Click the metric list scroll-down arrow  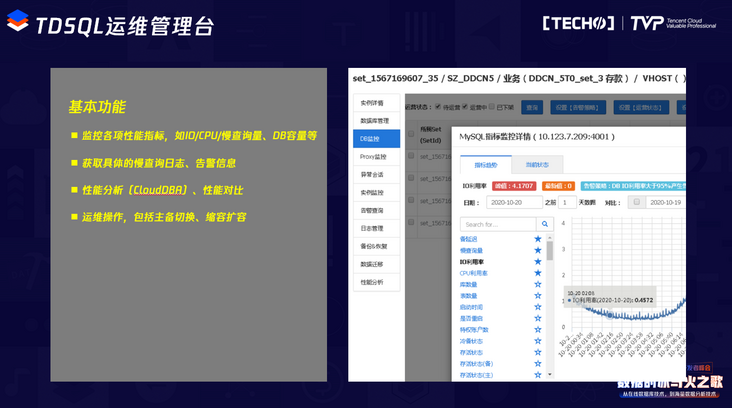click(550, 374)
